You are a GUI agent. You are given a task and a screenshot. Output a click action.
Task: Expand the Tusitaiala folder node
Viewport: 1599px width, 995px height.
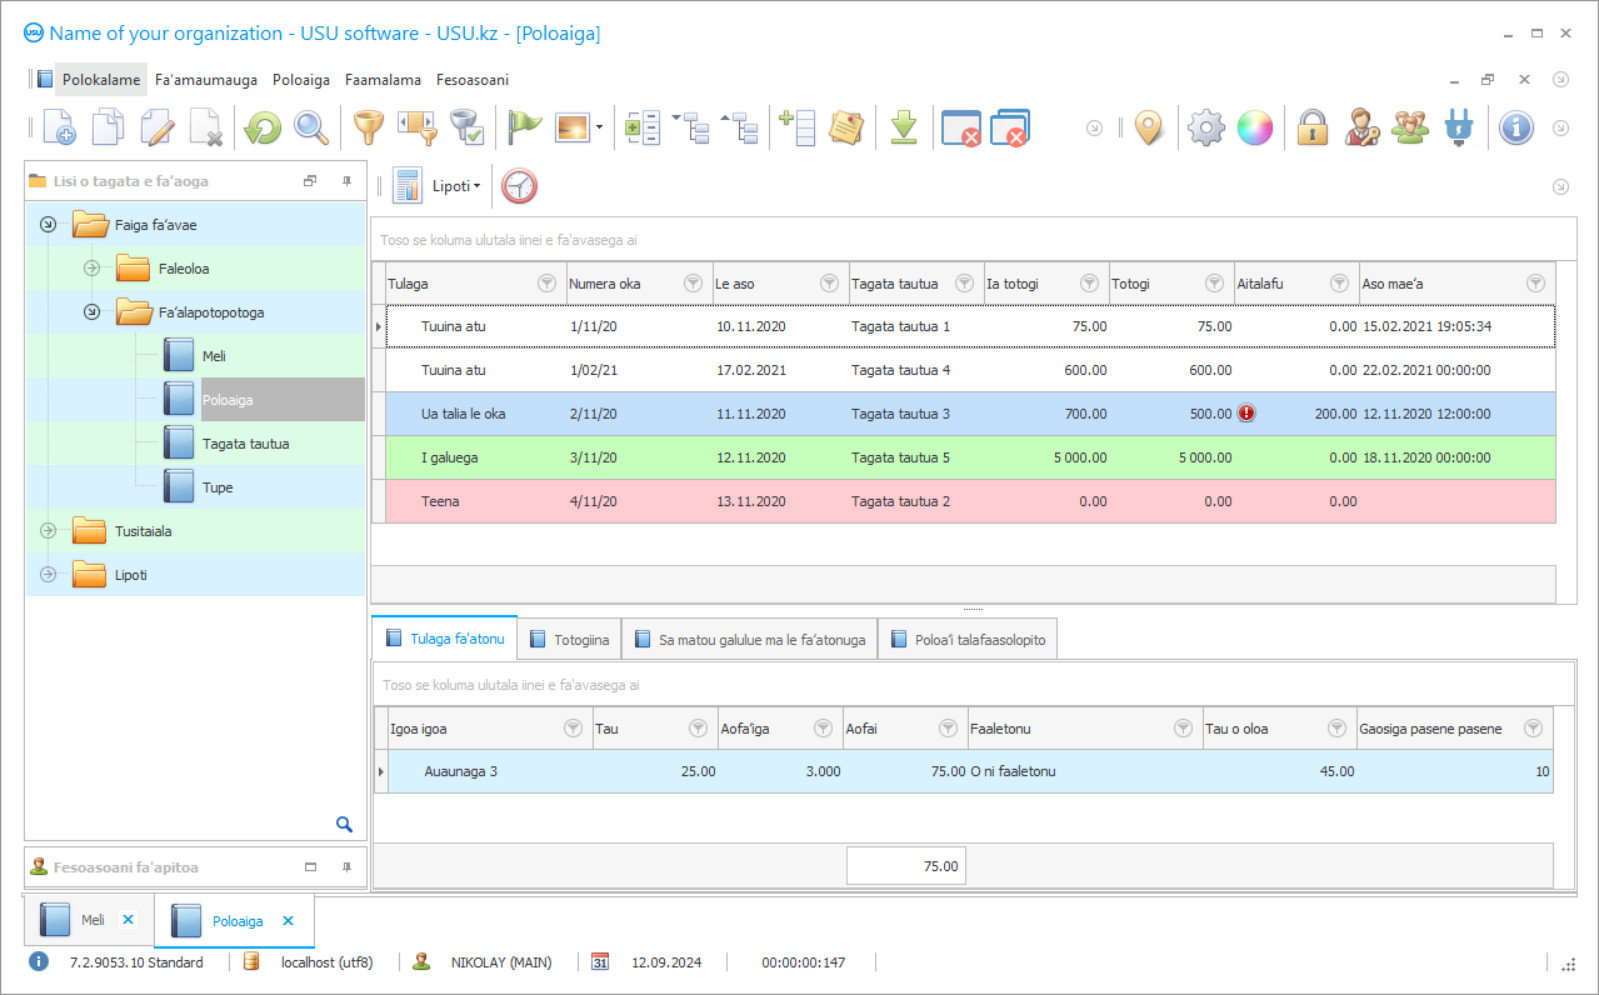coord(48,531)
